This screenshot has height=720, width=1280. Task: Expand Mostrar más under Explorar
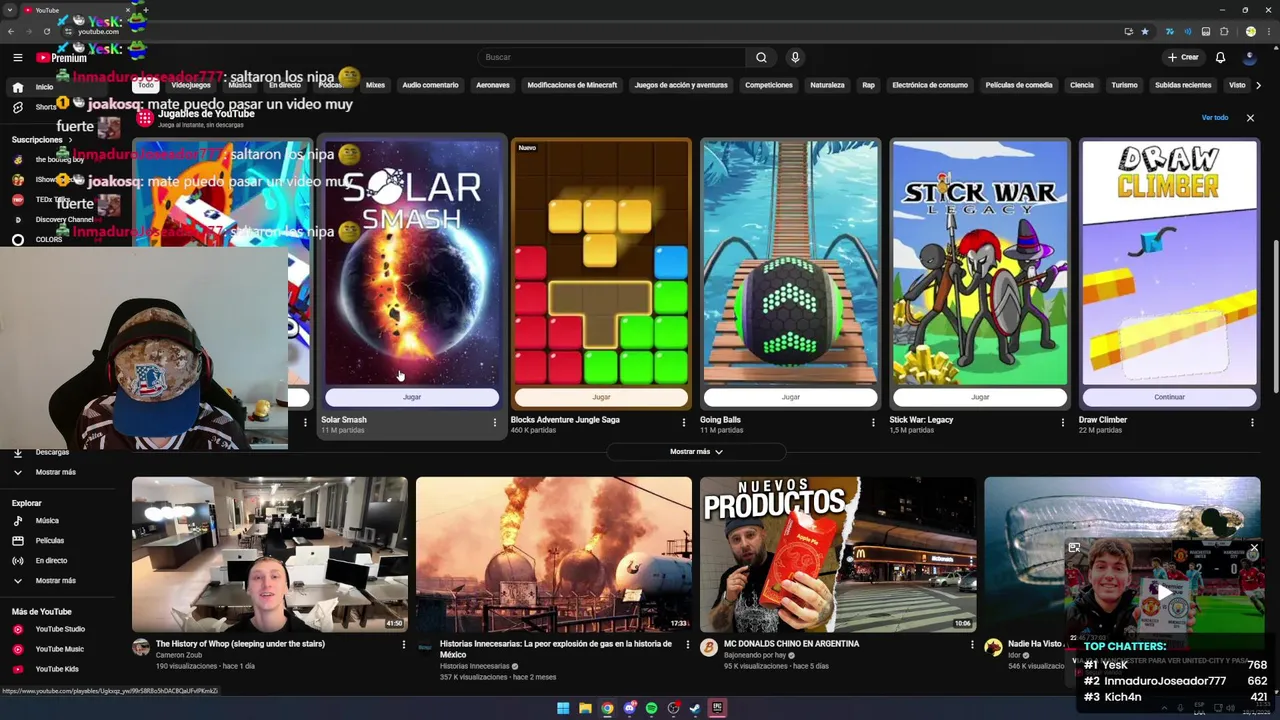click(55, 581)
